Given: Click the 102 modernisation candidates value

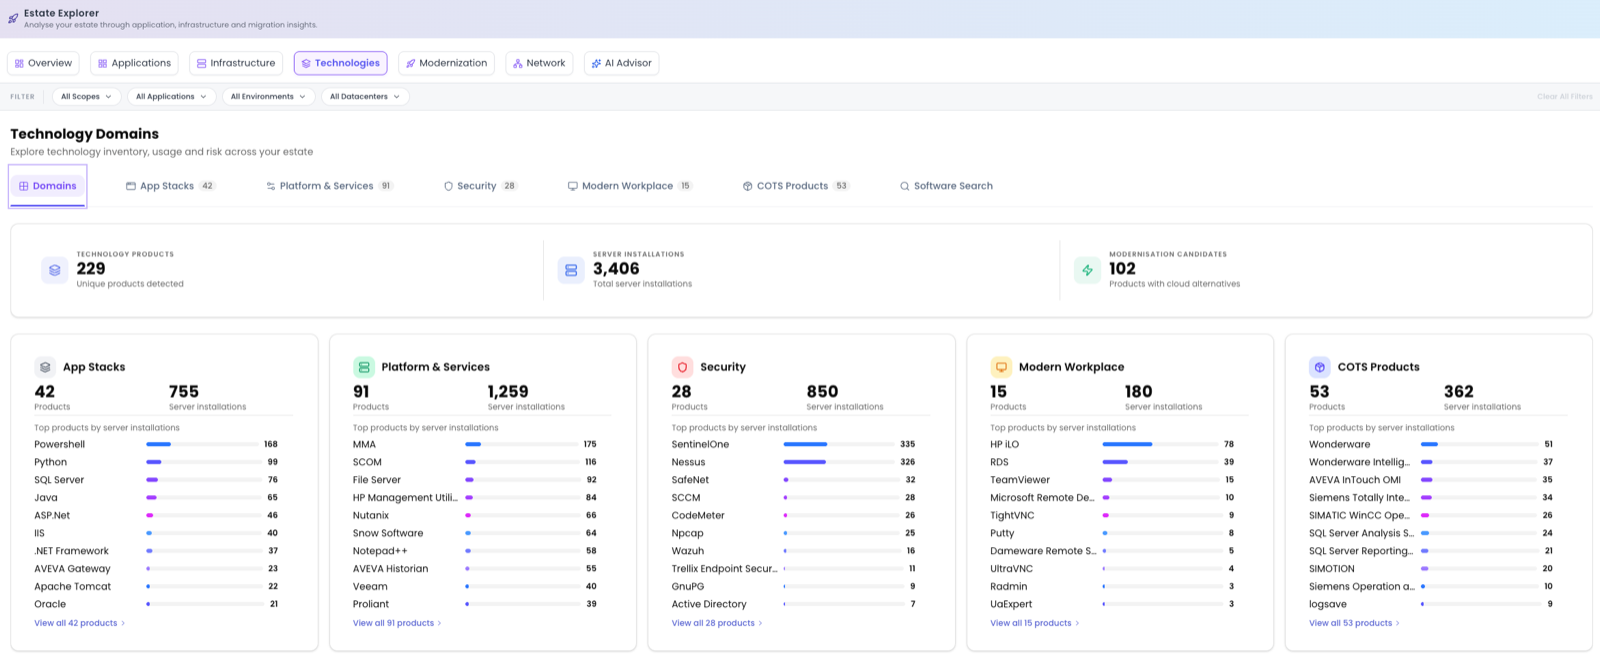Looking at the screenshot, I should click(x=1122, y=269).
